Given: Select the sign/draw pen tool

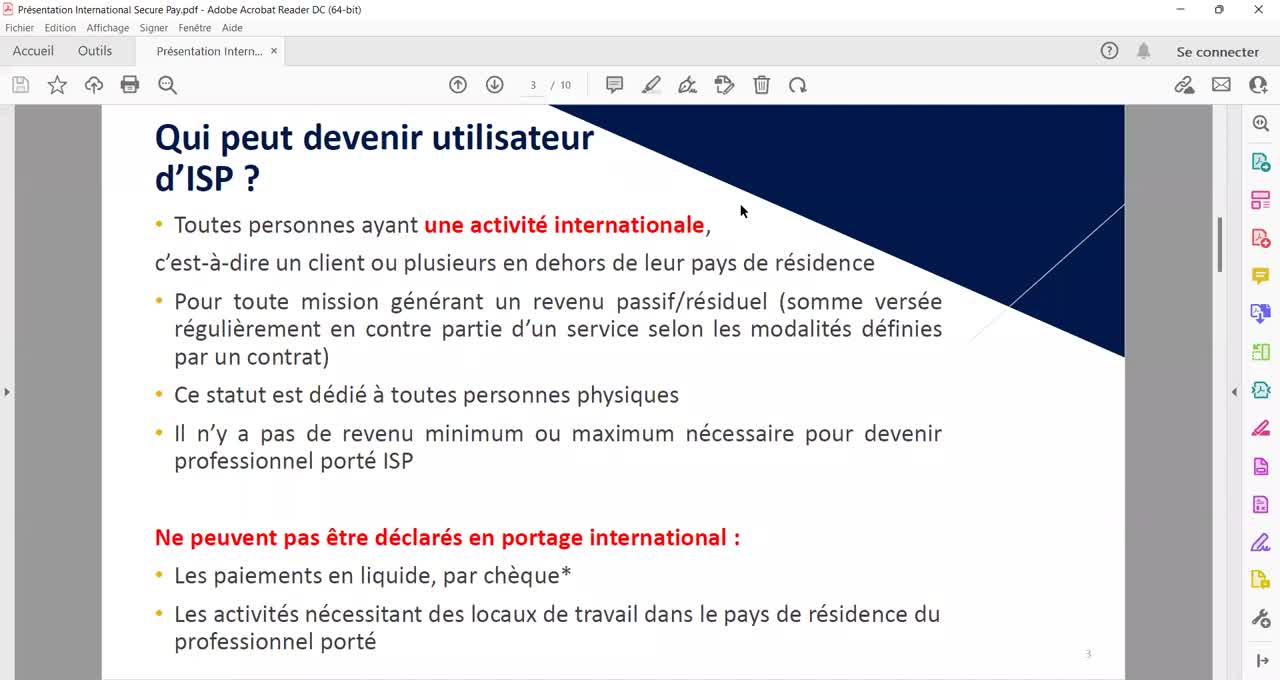Looking at the screenshot, I should click(688, 85).
